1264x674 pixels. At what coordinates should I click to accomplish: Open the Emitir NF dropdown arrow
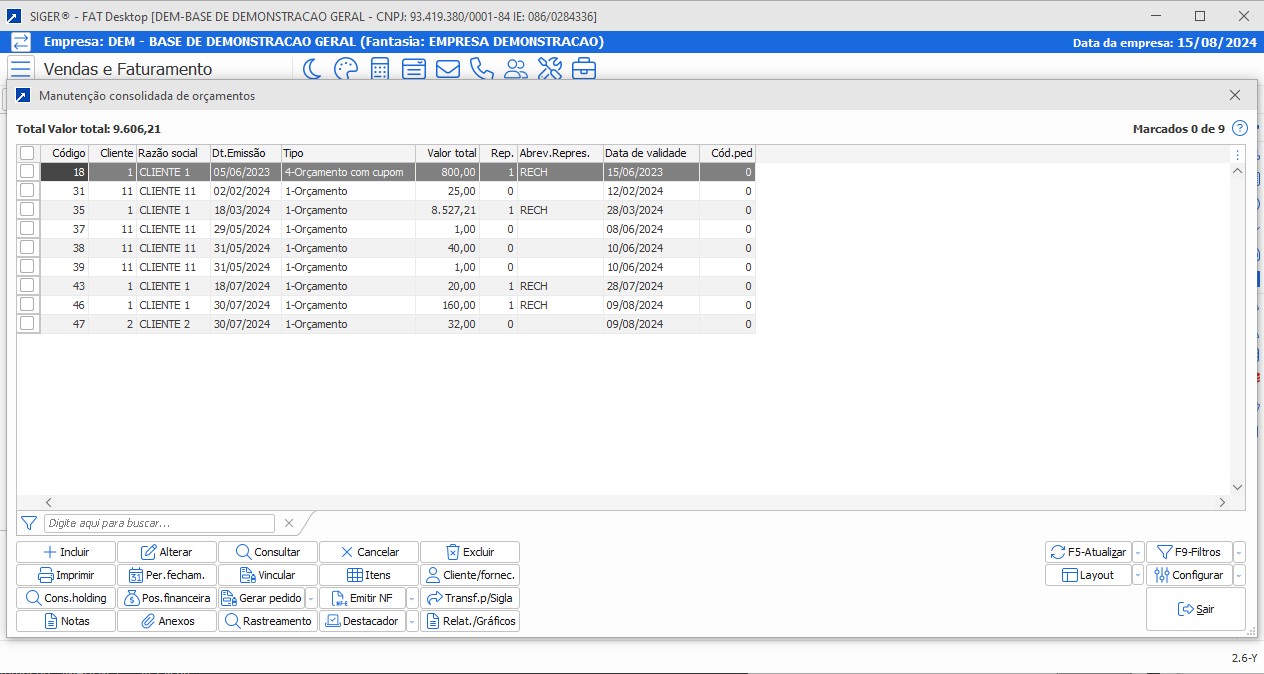[411, 598]
